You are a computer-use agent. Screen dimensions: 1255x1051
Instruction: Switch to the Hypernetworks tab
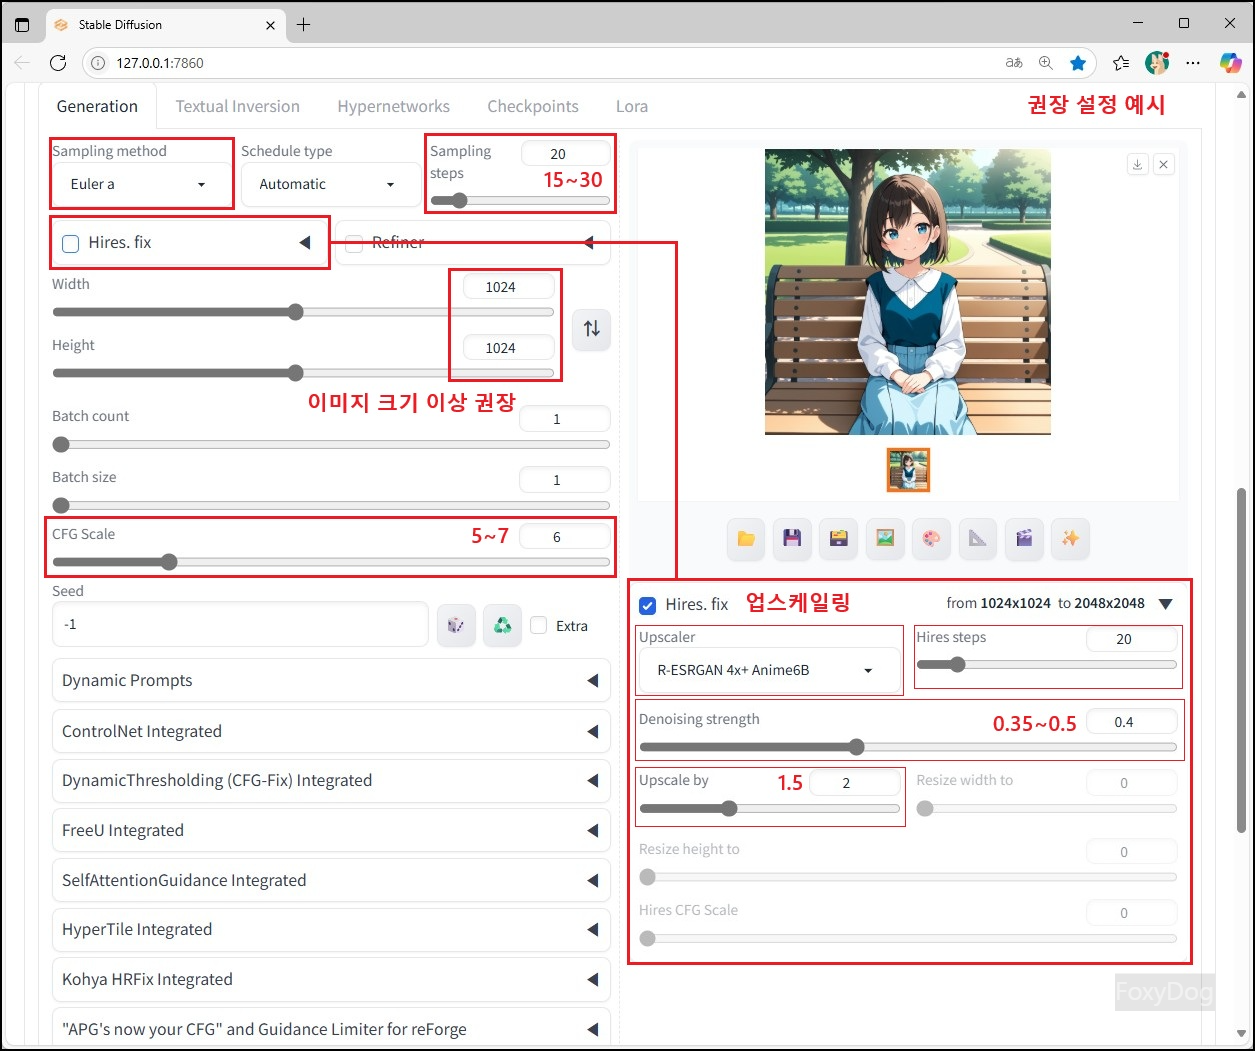click(x=393, y=106)
